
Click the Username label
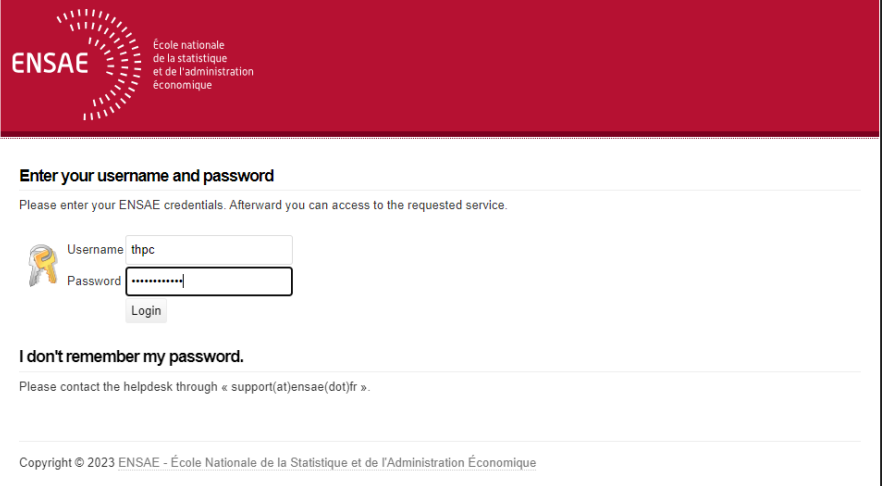tap(95, 250)
